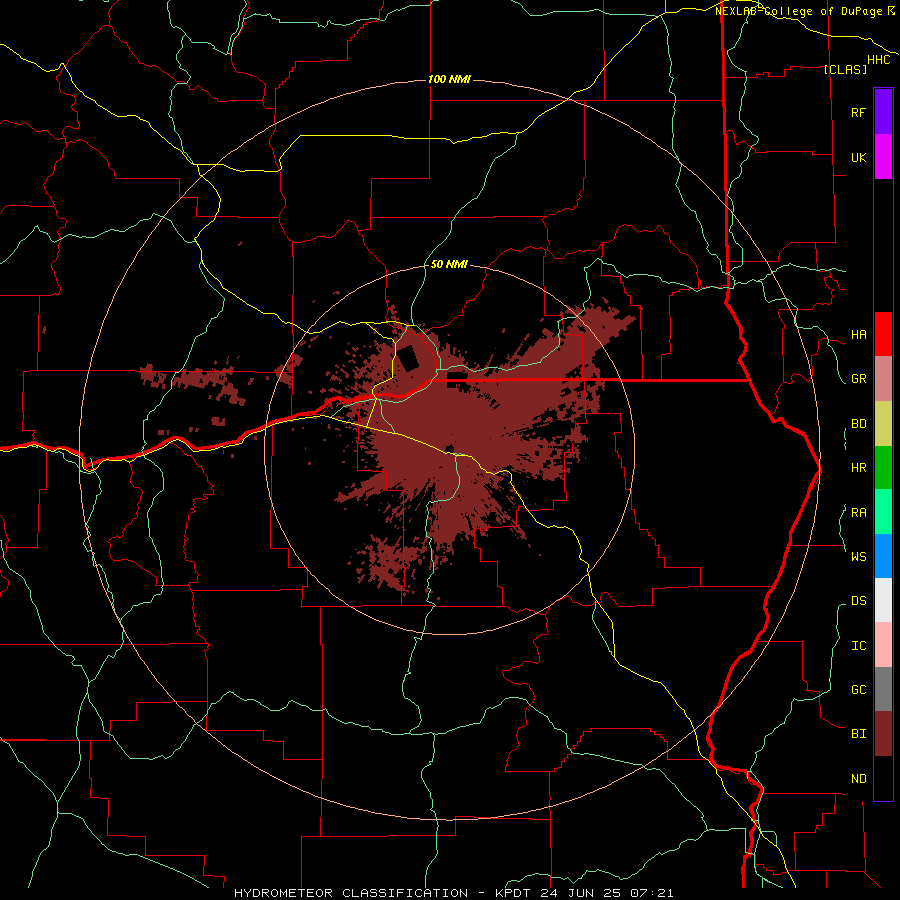Image resolution: width=900 pixels, height=900 pixels.
Task: Click the black square gap inside the echo
Action: pyautogui.click(x=409, y=358)
